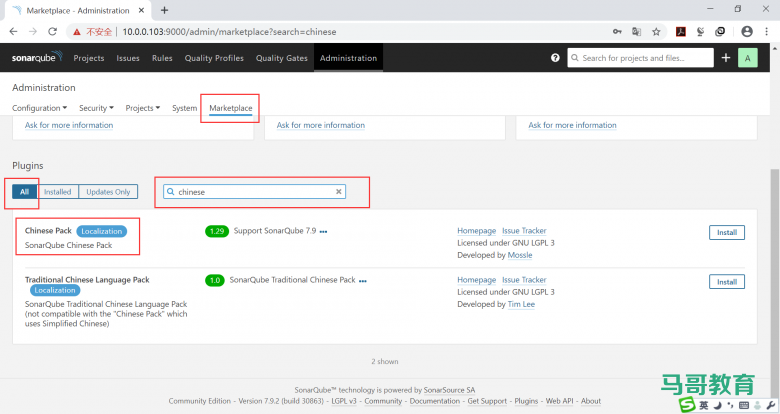Click first Ask for more information link
Screen dimensions: 780x414
coord(69,125)
